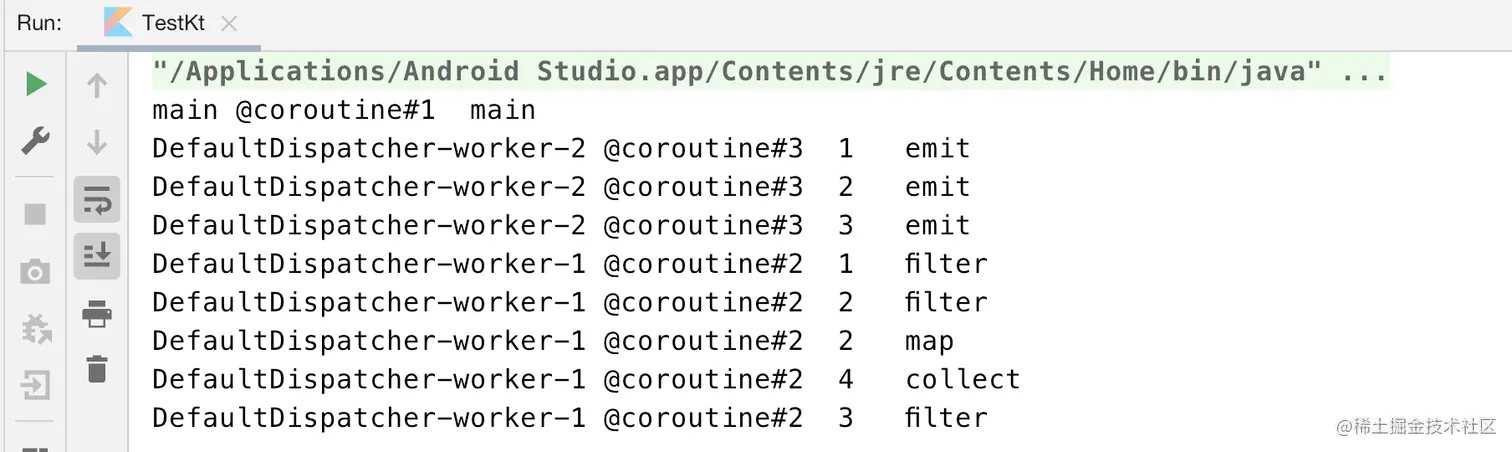
Task: Close the TestKt run tab
Action: [x=229, y=24]
